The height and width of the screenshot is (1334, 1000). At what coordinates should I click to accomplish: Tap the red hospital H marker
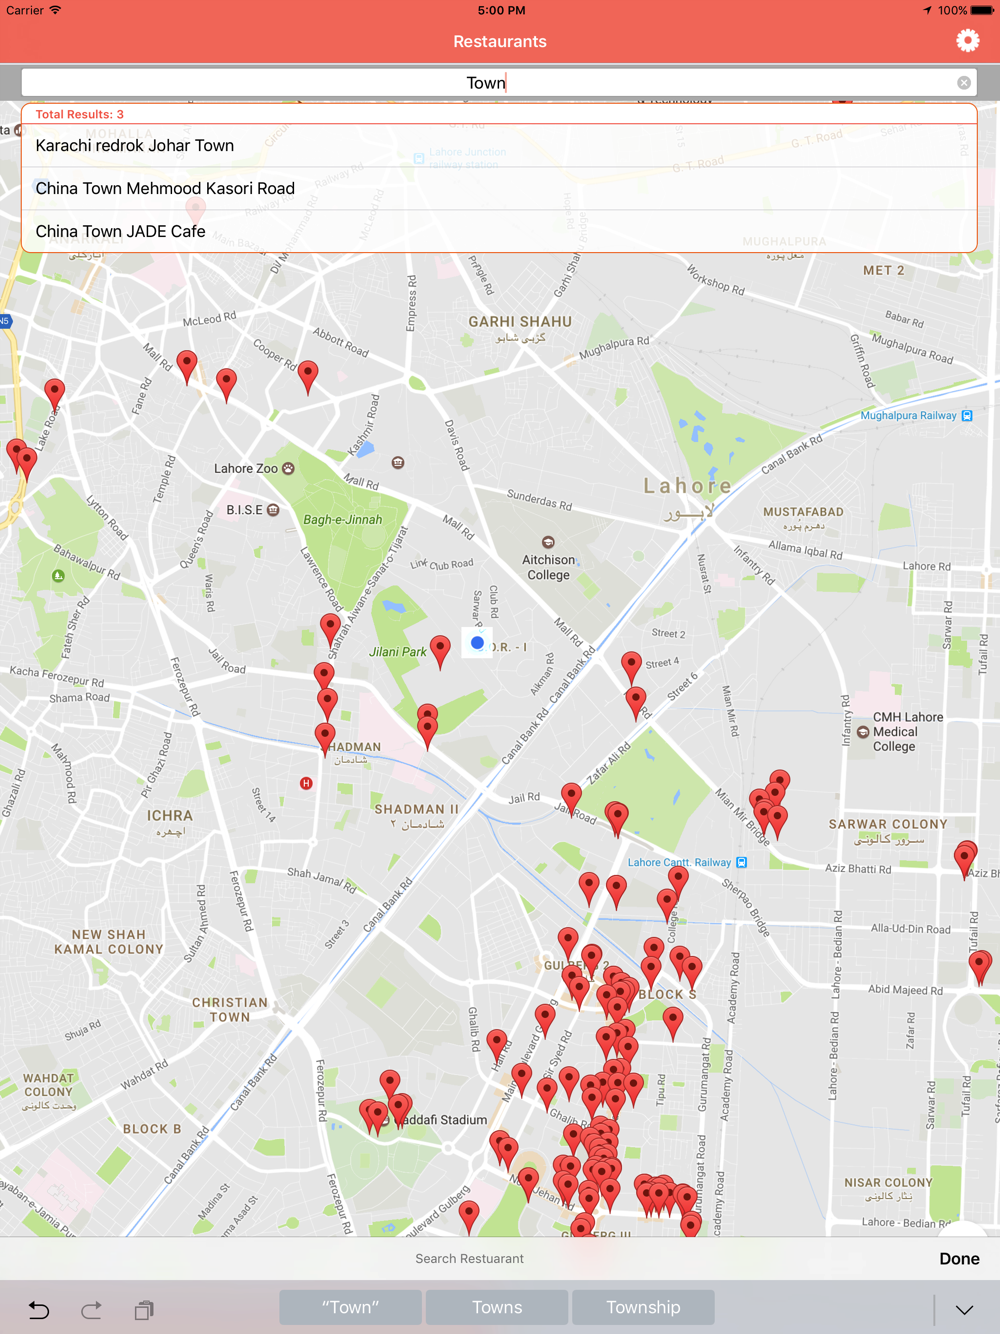(x=306, y=783)
